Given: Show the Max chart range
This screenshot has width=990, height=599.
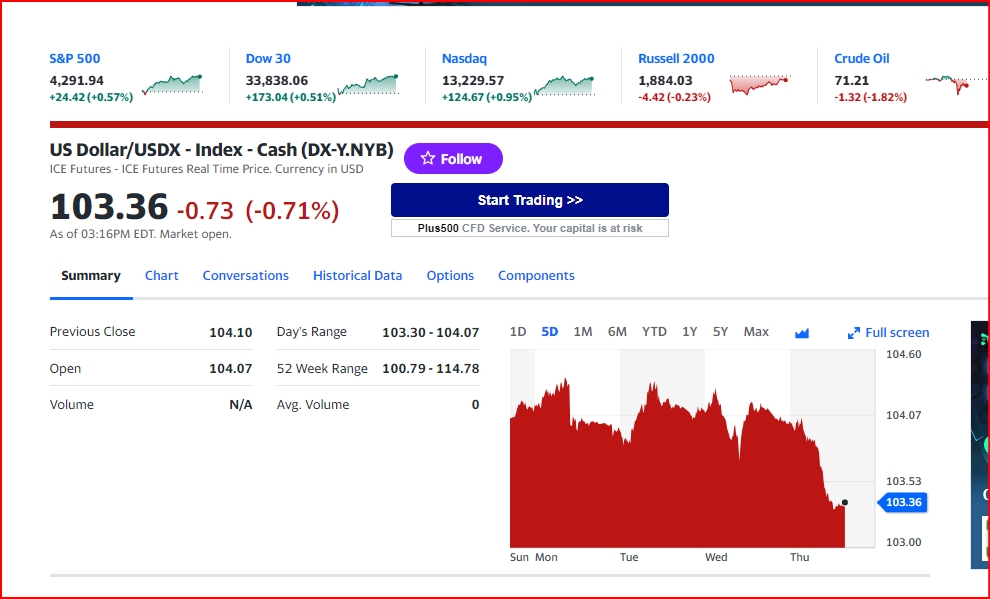Looking at the screenshot, I should (x=756, y=331).
